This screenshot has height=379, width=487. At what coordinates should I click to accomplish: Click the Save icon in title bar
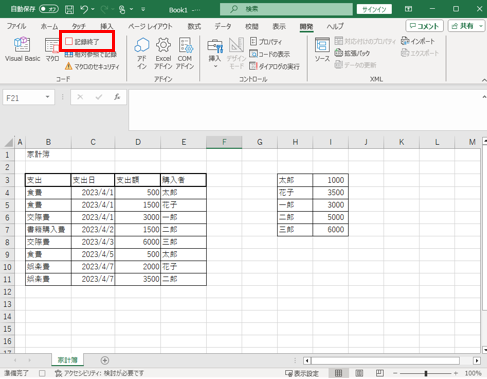[69, 9]
